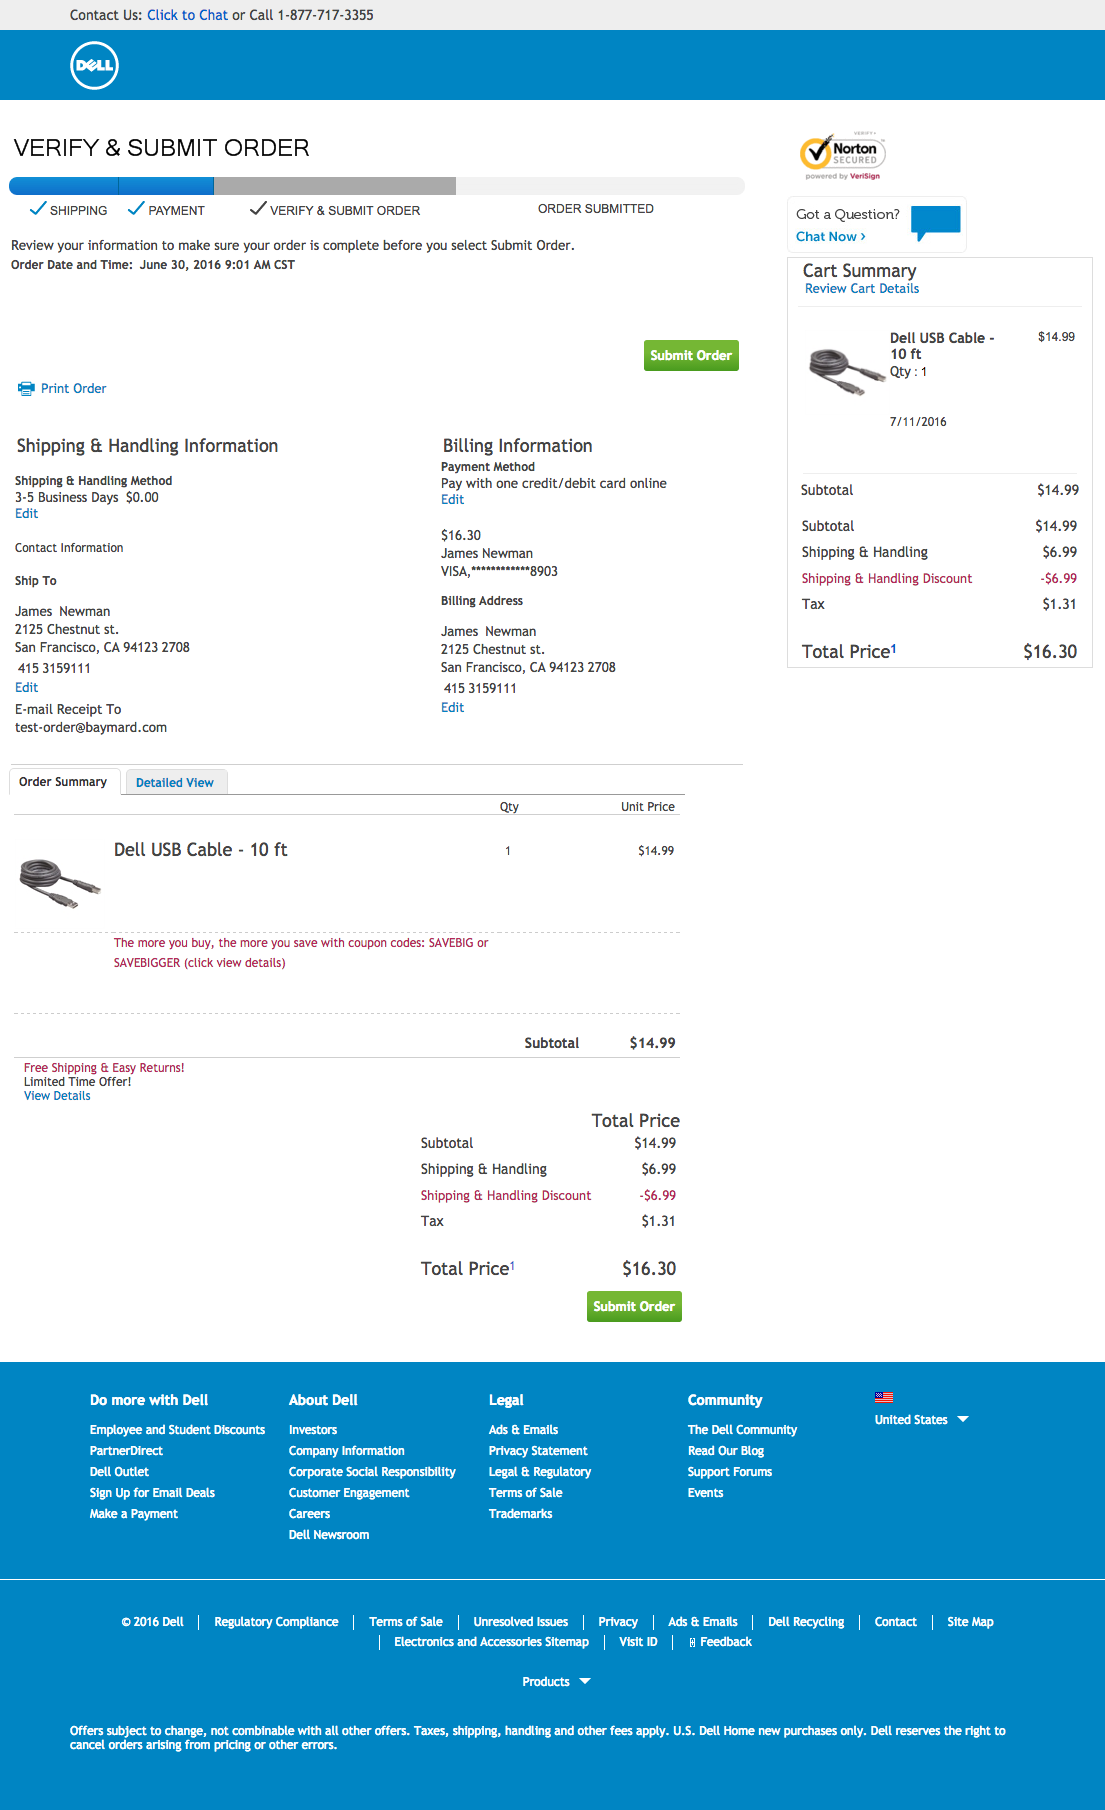Expand shipping offer via View Details link

56,1095
